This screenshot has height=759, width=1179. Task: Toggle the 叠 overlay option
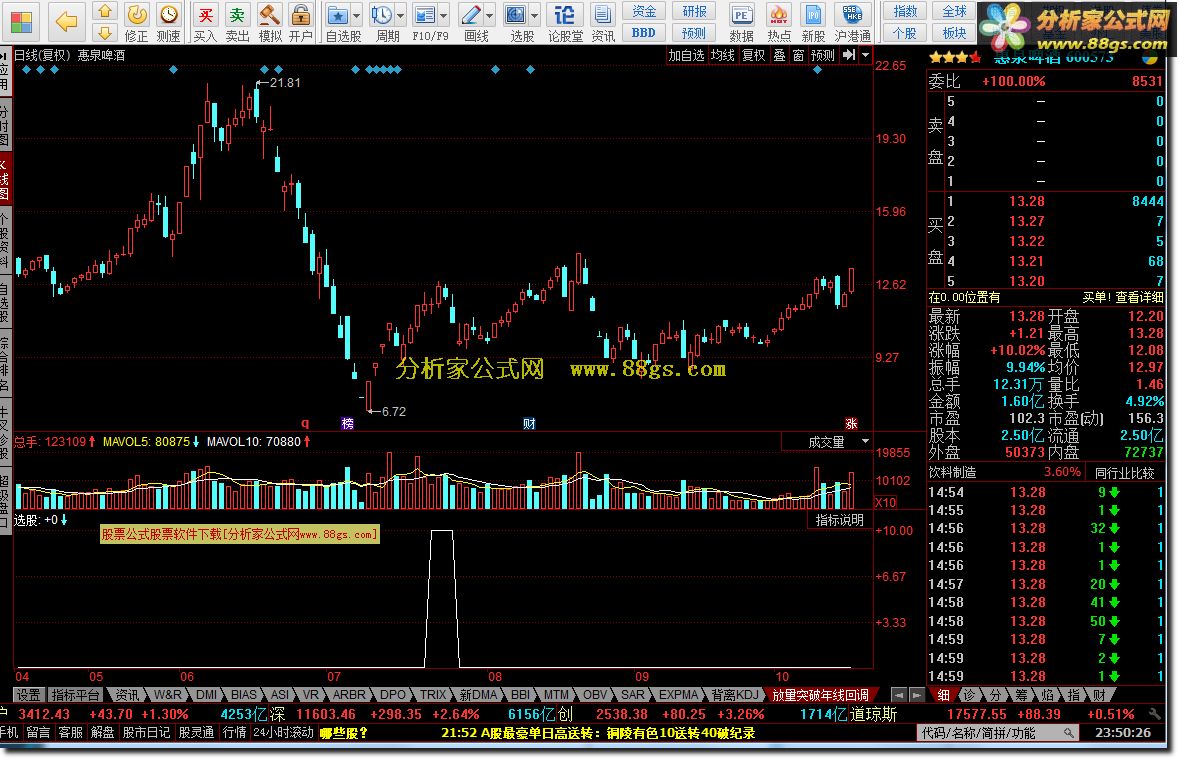point(780,55)
